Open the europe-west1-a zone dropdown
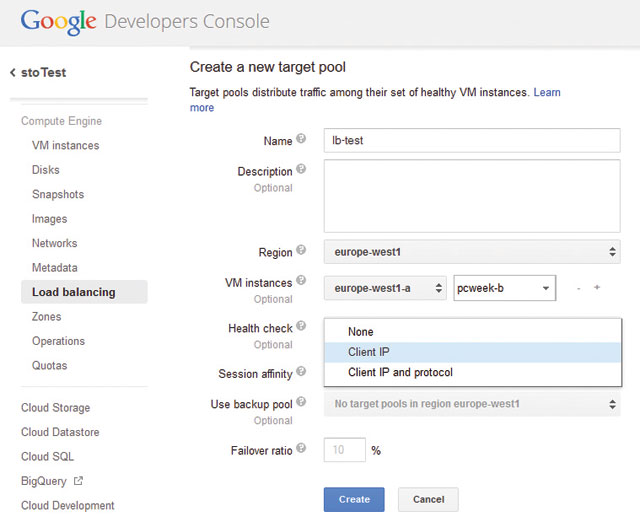The width and height of the screenshot is (640, 522). 385,288
